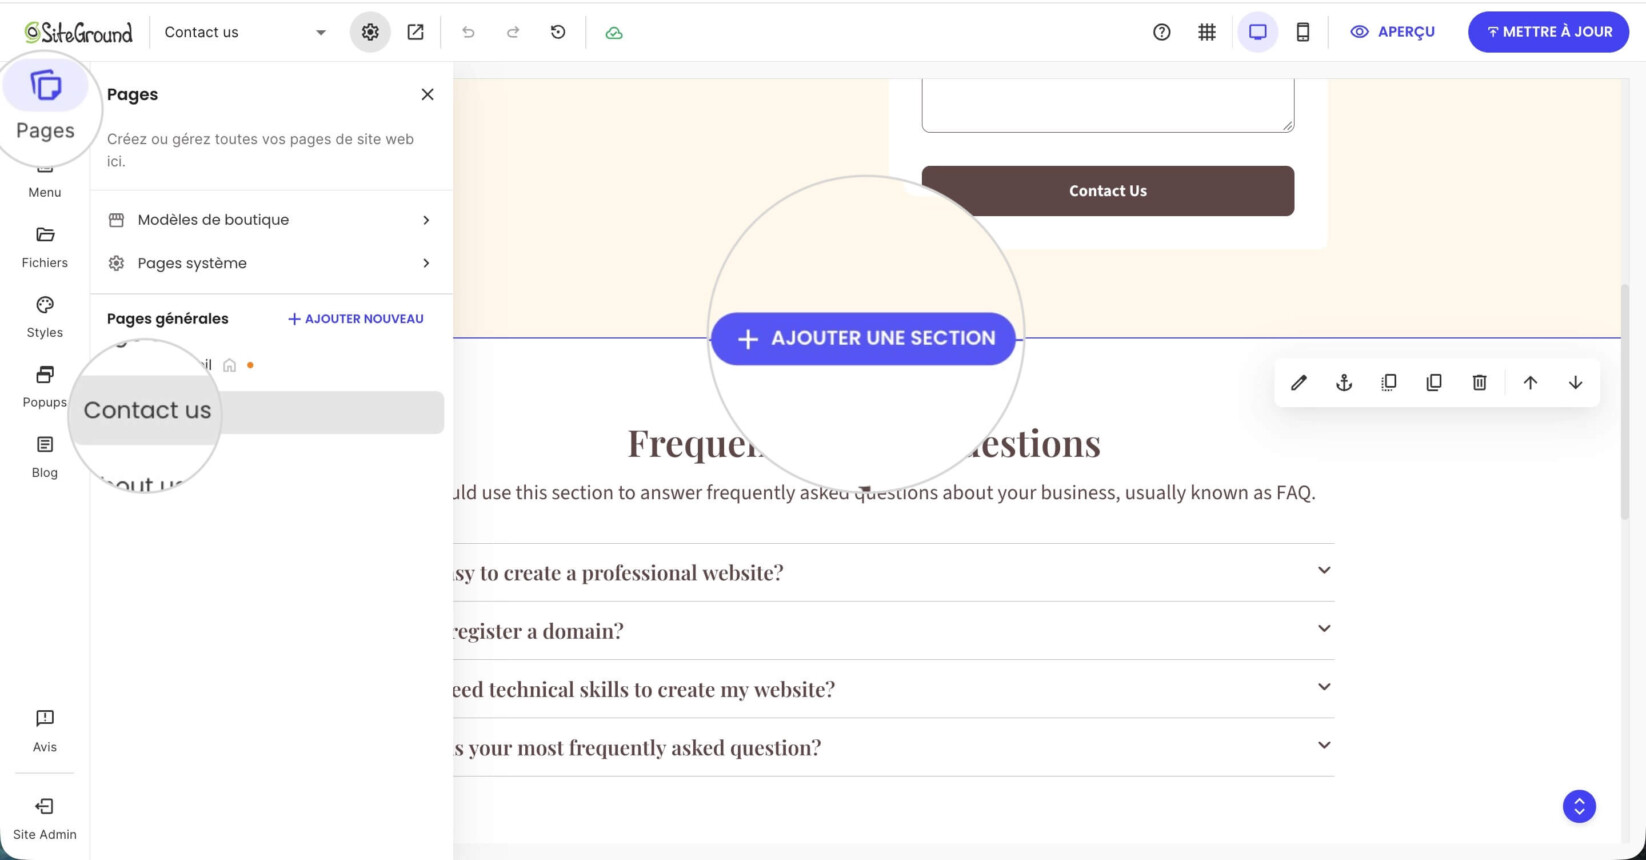Open the Styles palette panel
This screenshot has width=1646, height=860.
tap(45, 317)
